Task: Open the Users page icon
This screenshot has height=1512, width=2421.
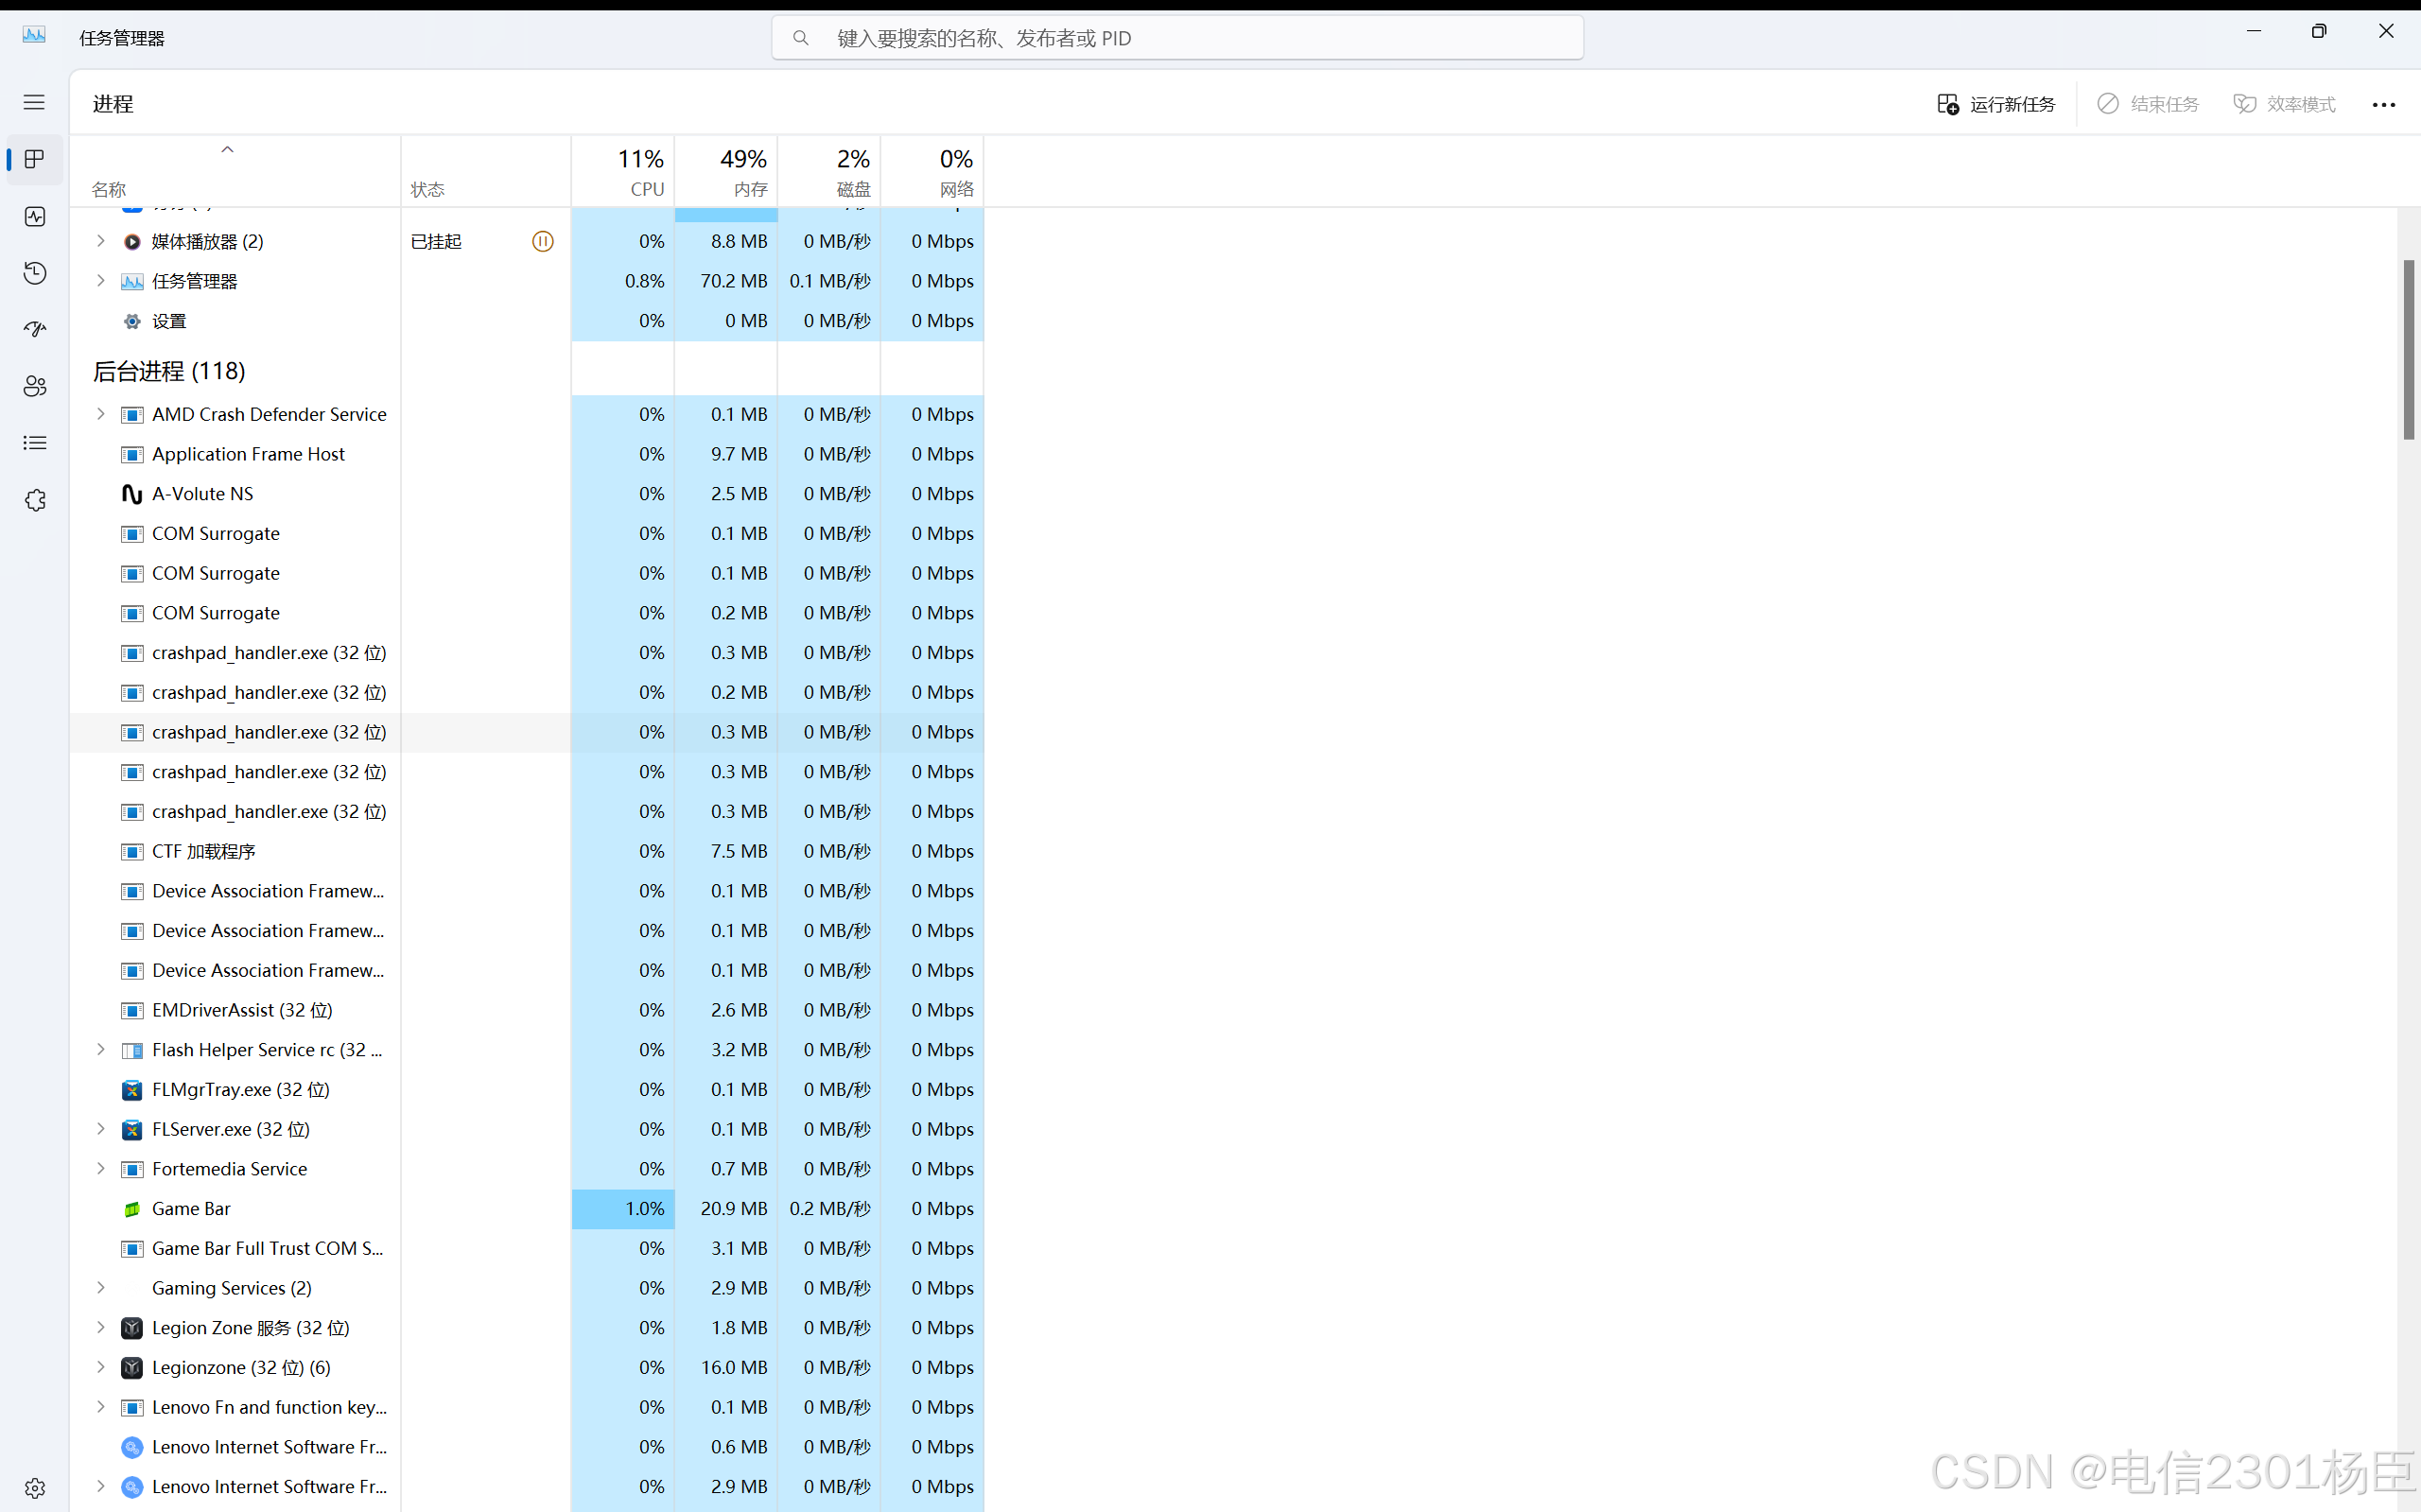Action: click(35, 386)
